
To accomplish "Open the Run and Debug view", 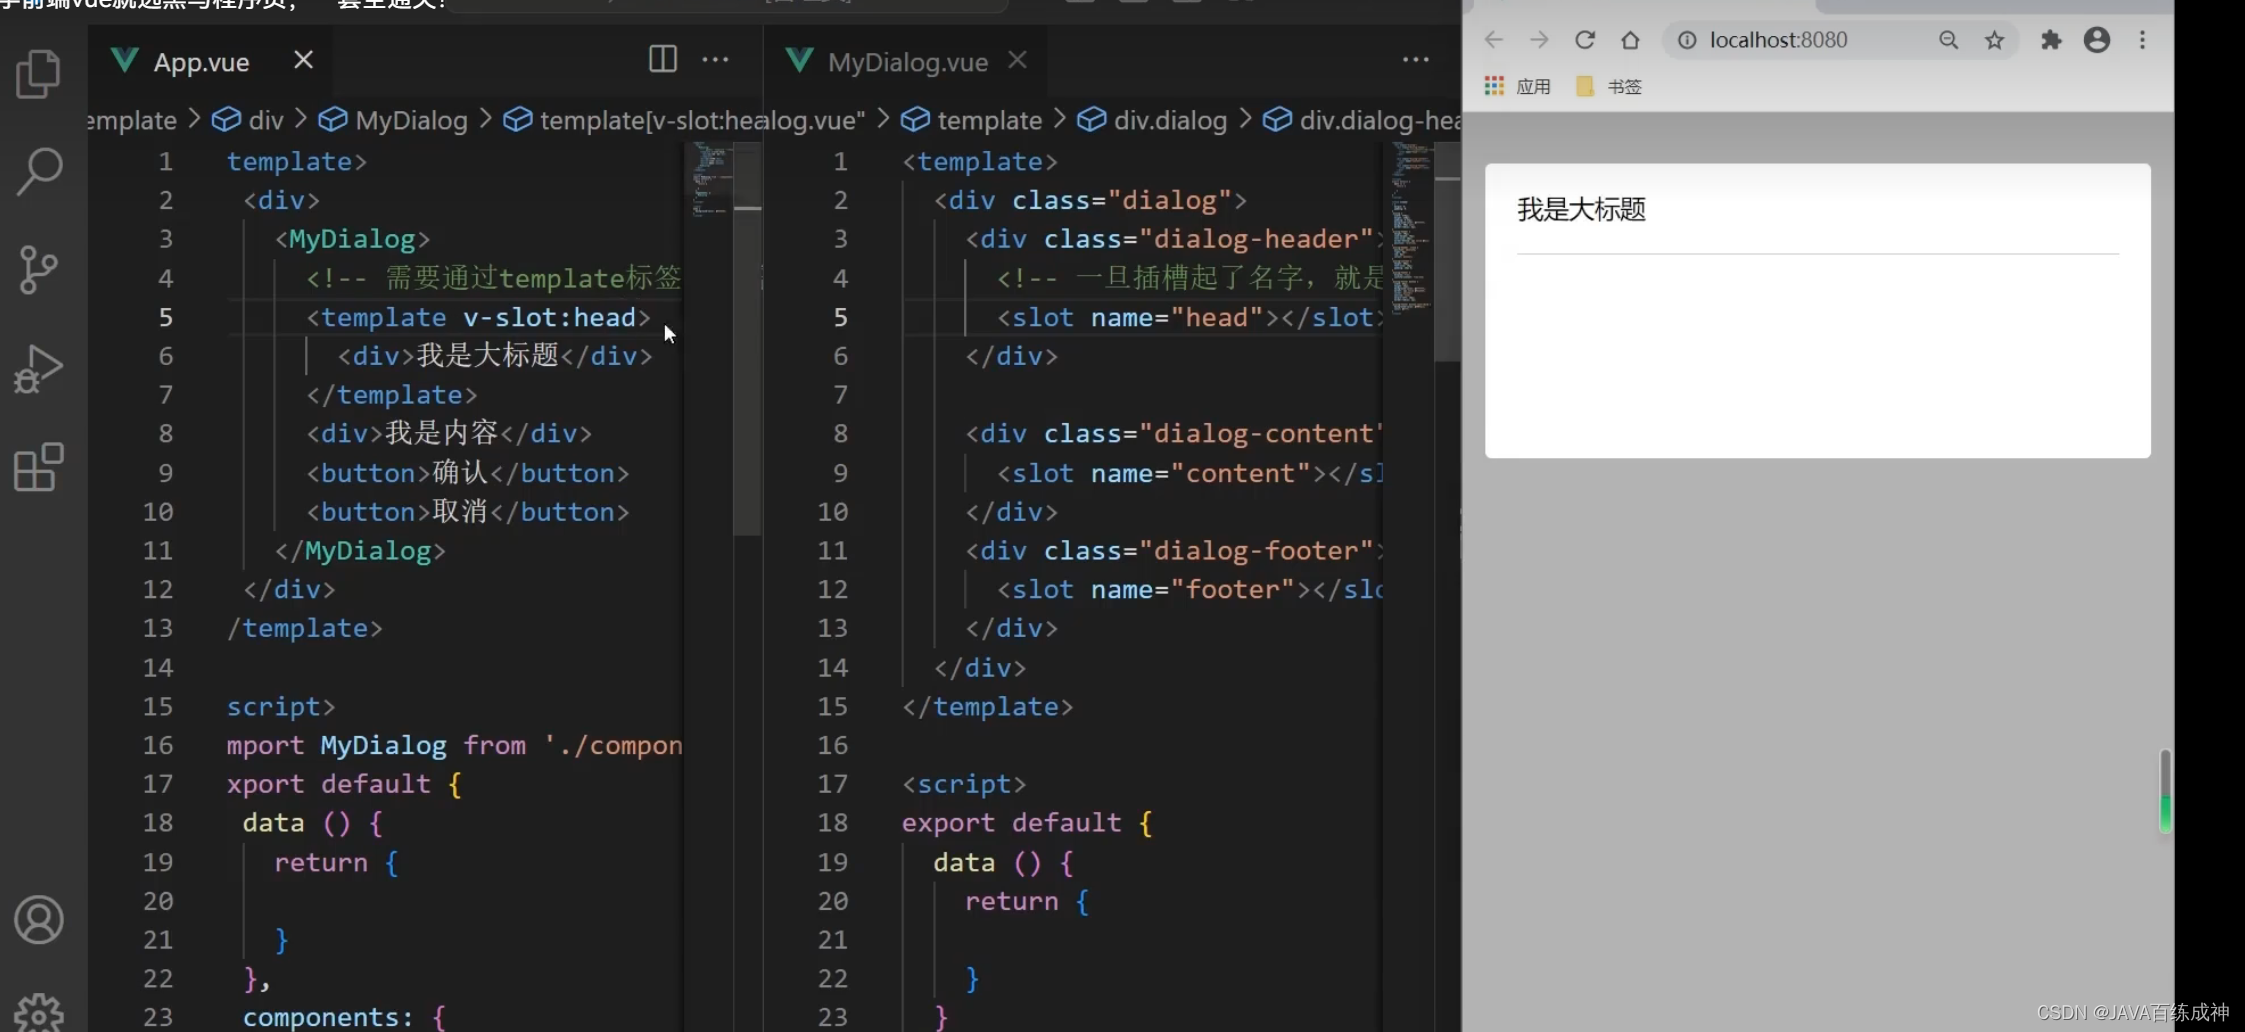I will coord(39,368).
